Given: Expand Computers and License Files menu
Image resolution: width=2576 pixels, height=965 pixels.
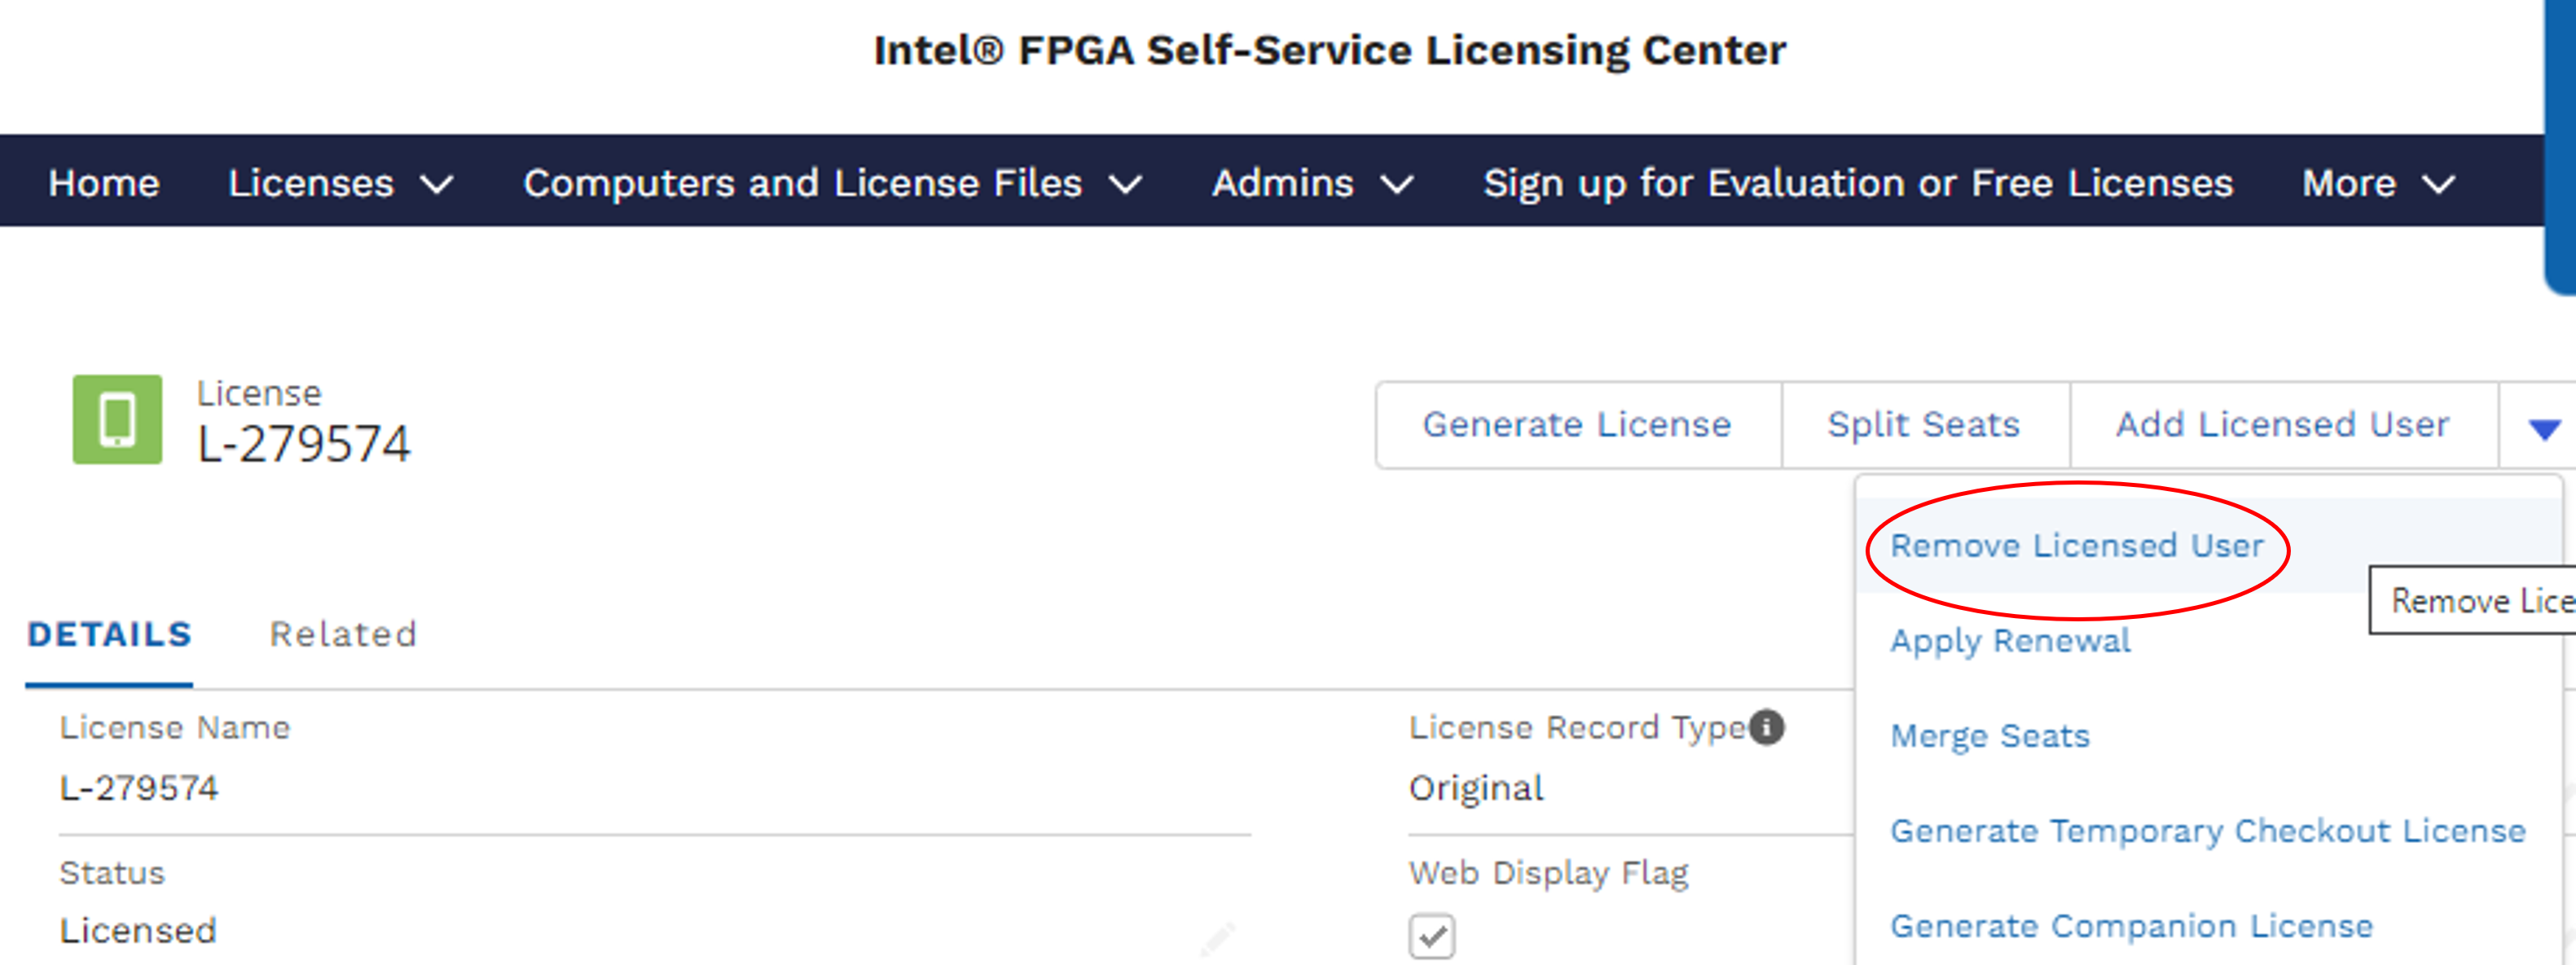Looking at the screenshot, I should pos(832,183).
